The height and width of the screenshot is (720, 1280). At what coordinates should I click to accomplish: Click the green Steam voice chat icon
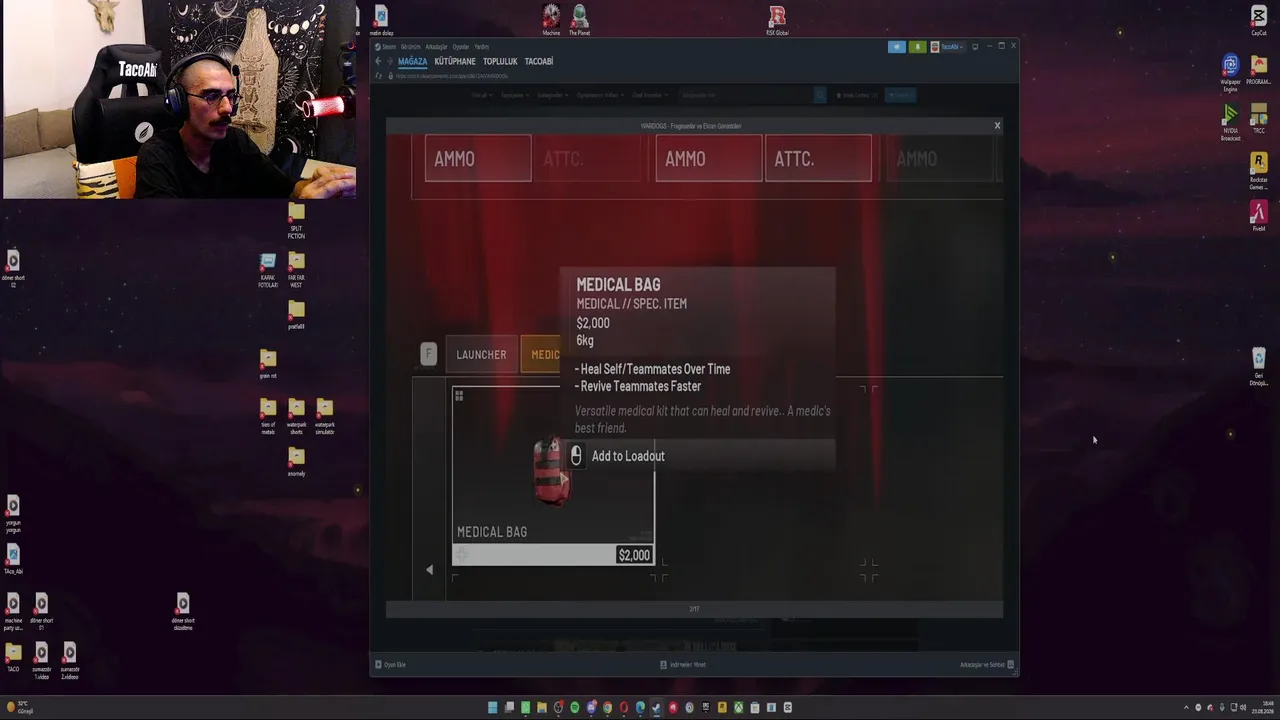point(917,47)
